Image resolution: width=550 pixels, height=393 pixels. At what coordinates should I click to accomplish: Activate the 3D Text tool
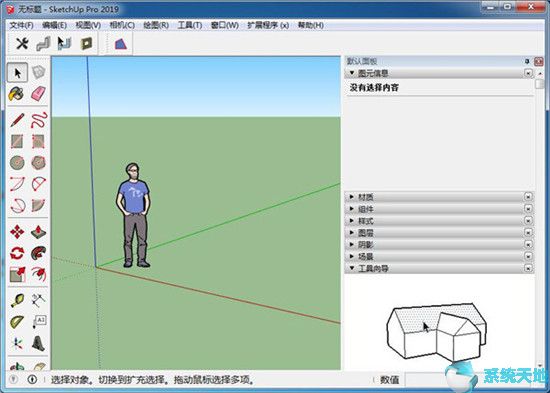38,343
